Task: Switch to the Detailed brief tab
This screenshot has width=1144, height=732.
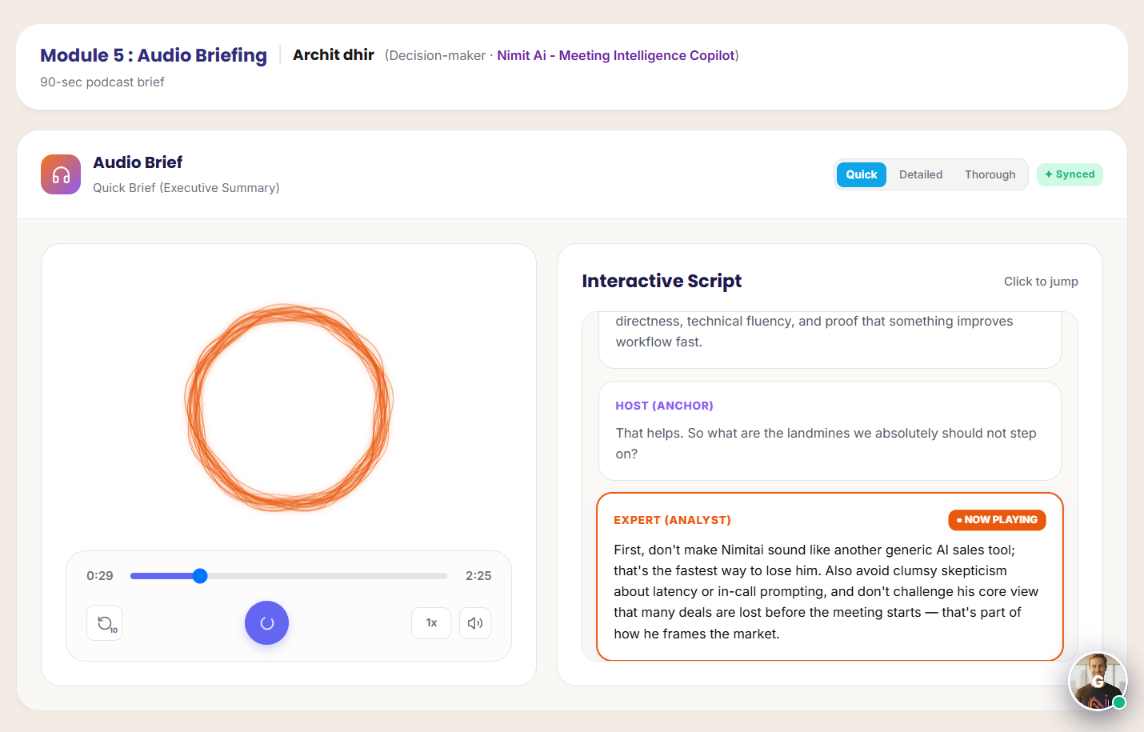Action: [x=921, y=174]
